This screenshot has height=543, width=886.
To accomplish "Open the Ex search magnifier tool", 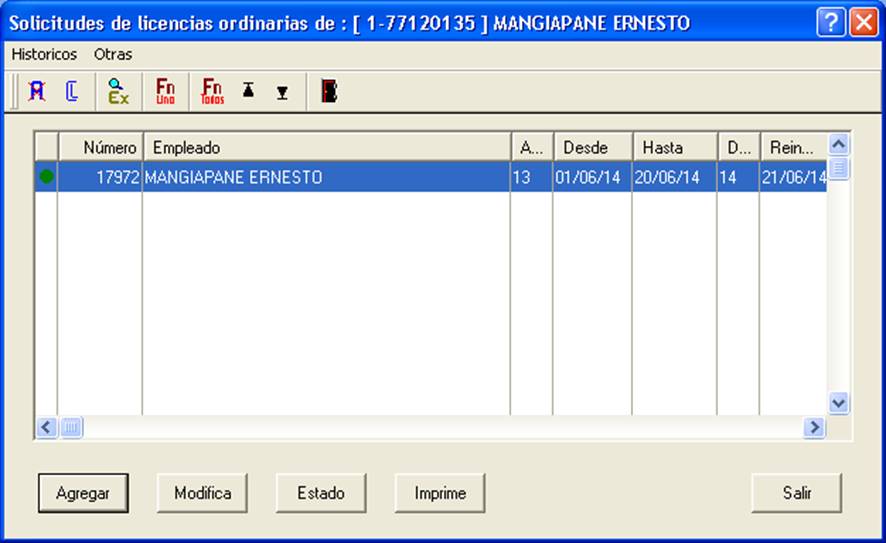I will pos(118,91).
